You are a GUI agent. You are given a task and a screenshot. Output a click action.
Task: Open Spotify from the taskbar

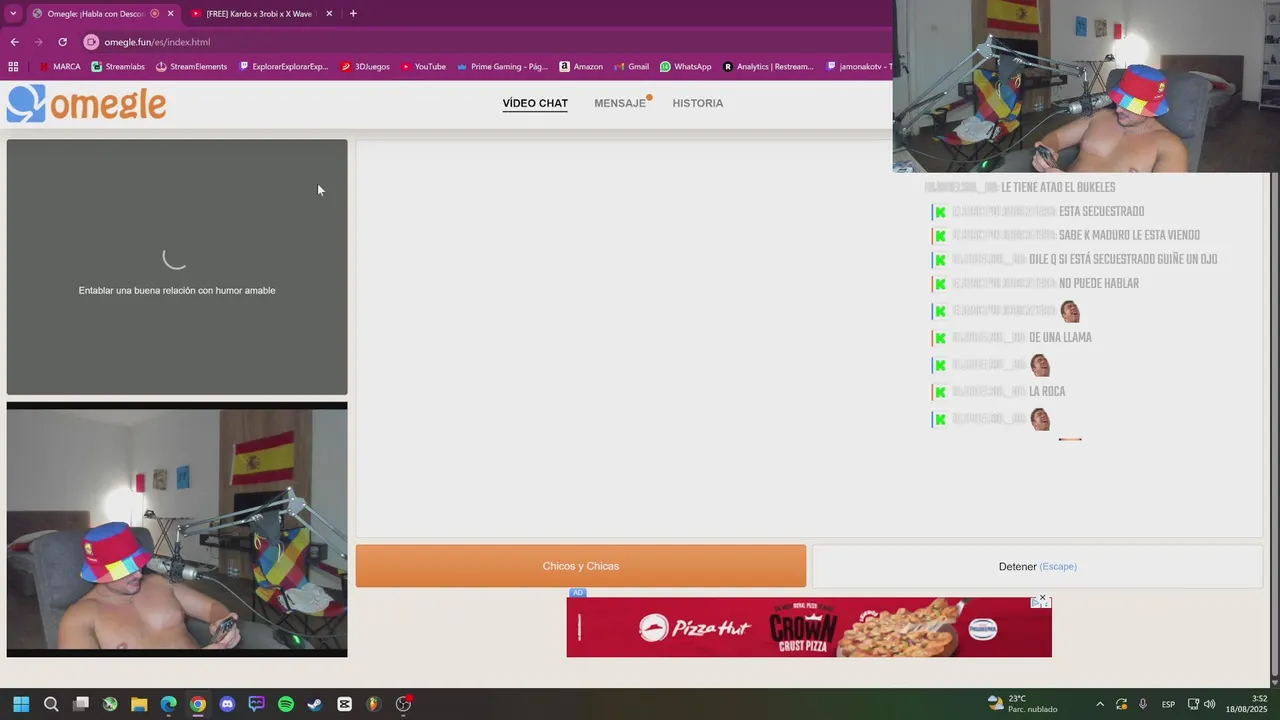pyautogui.click(x=286, y=704)
